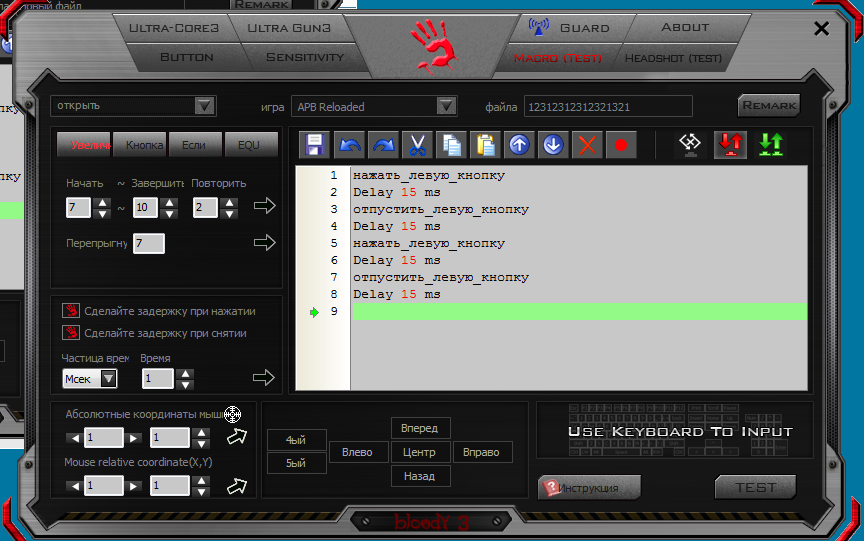The image size is (864, 541).
Task: Click the Remark button
Action: click(x=769, y=105)
